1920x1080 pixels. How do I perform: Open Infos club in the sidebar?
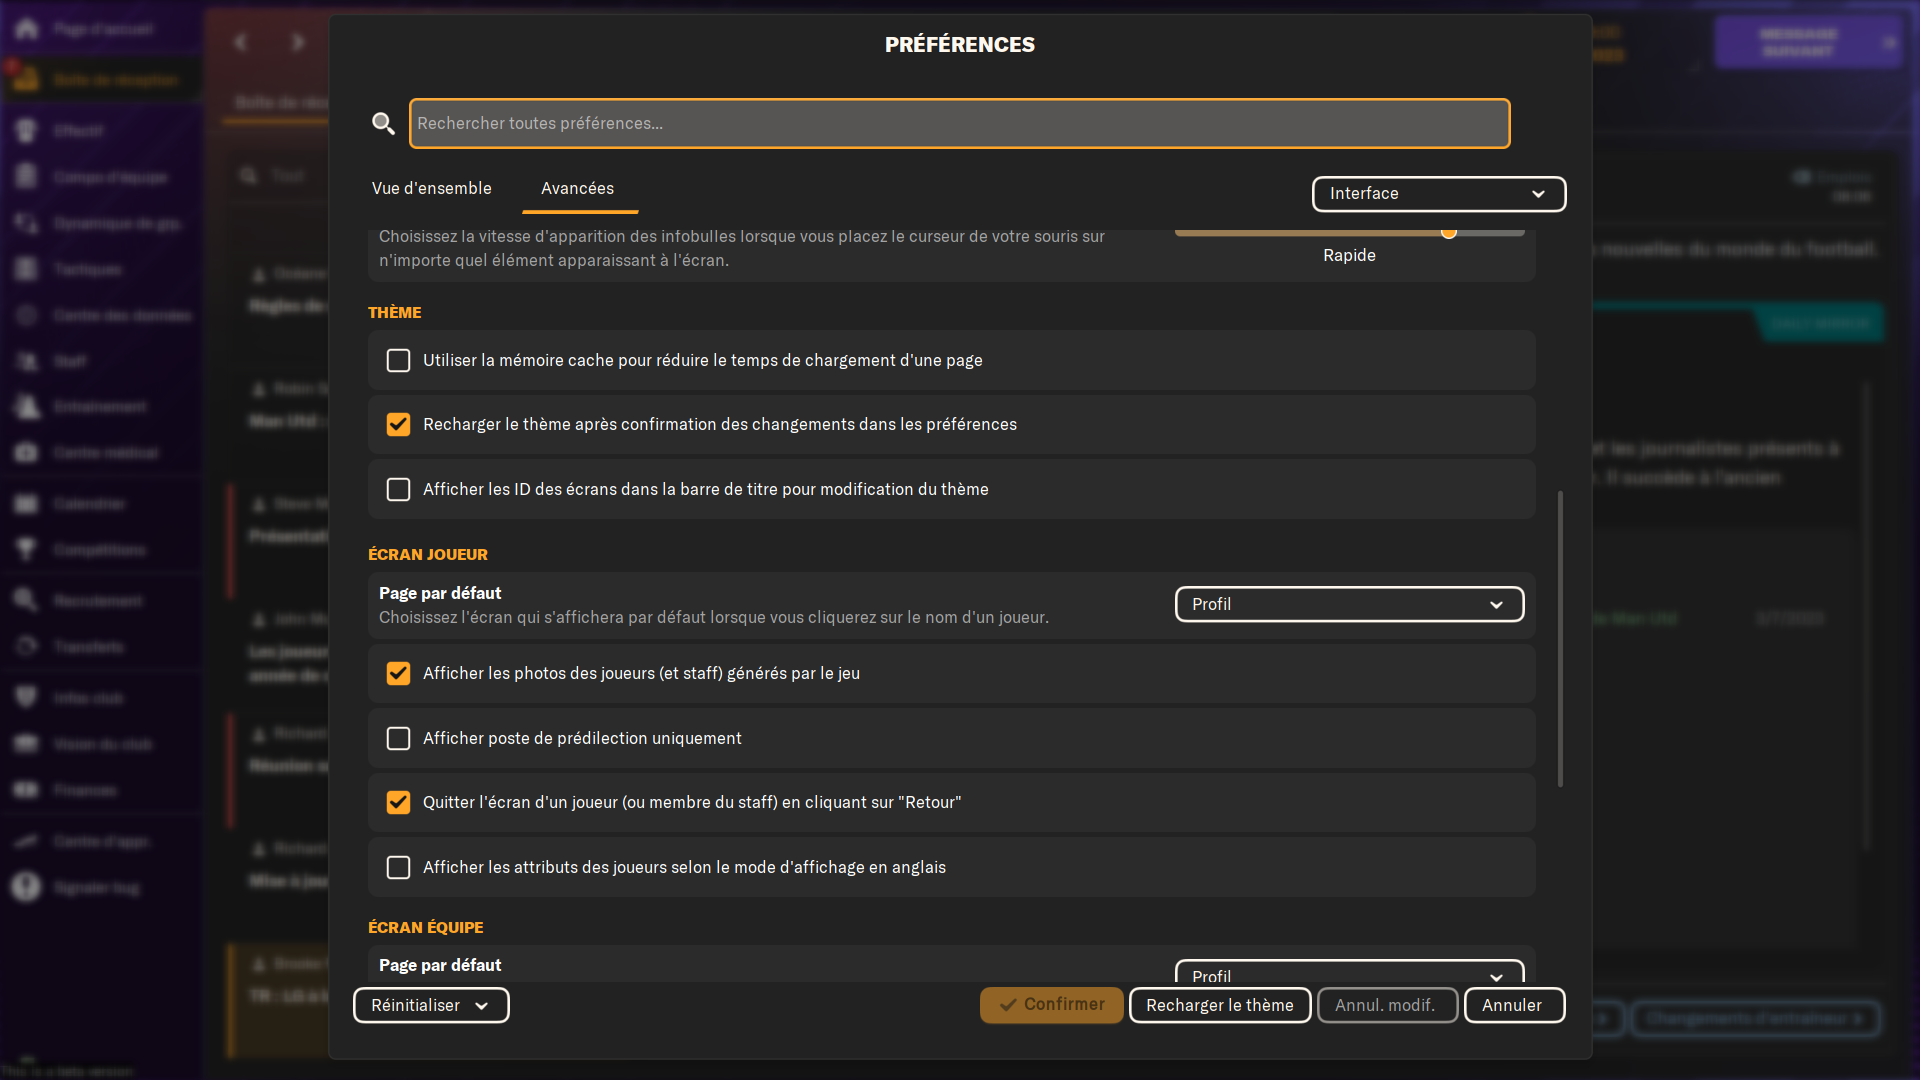(100, 698)
